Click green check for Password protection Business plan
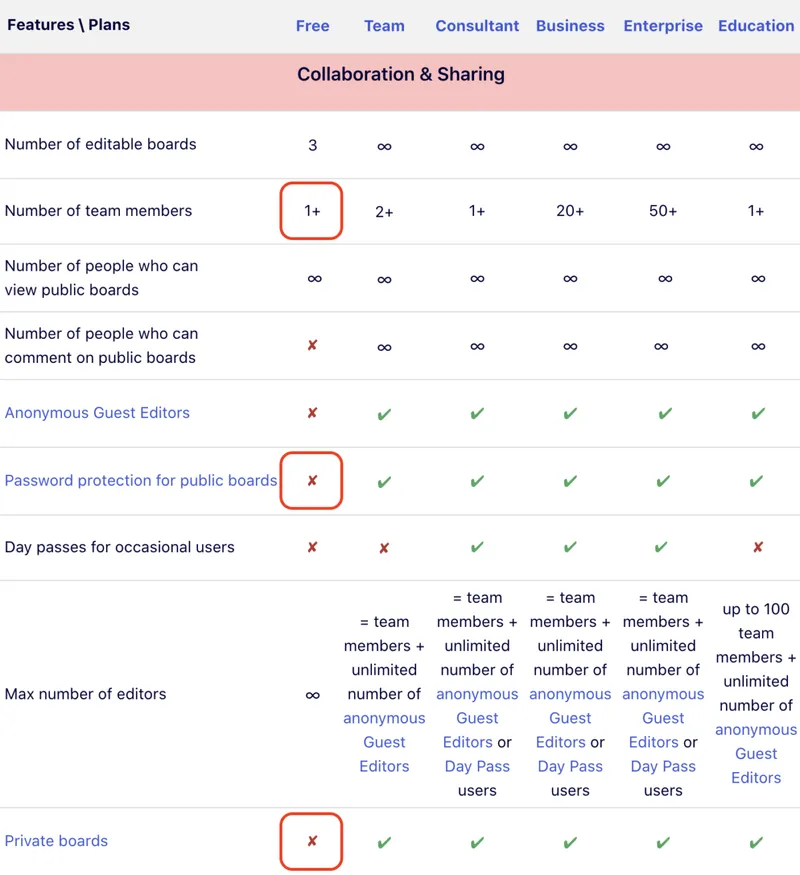 (570, 481)
